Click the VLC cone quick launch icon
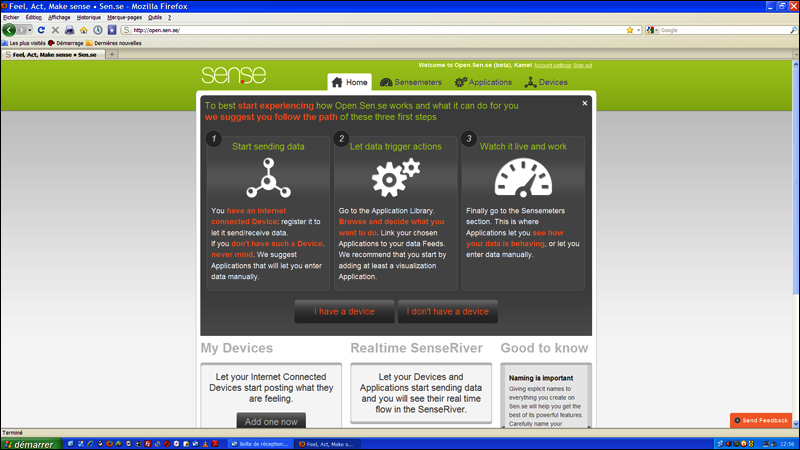 (x=206, y=444)
